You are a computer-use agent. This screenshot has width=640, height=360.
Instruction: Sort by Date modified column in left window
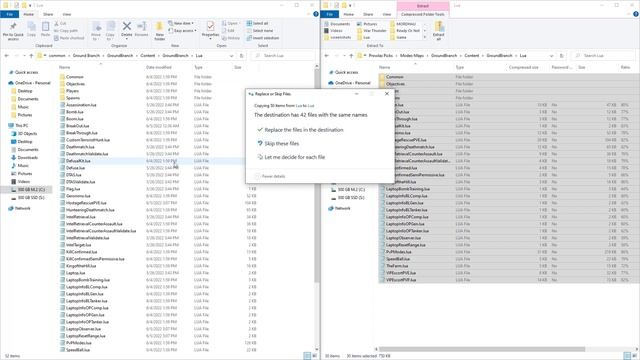coord(159,67)
